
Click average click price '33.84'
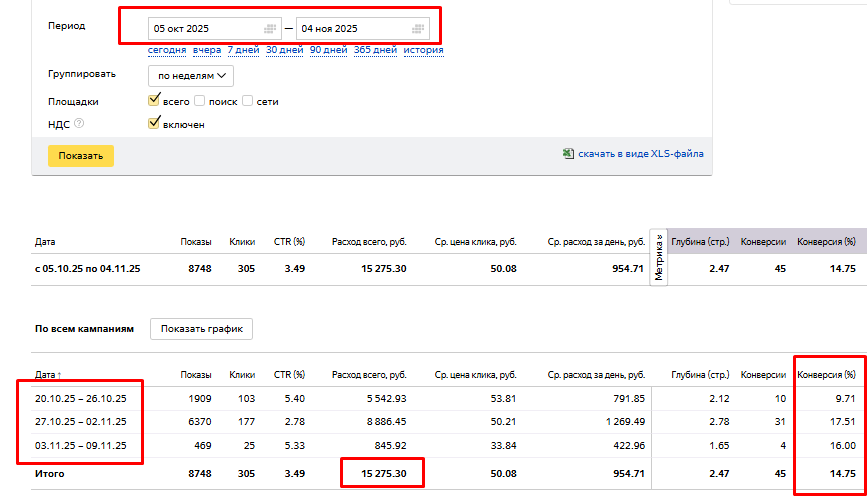(503, 446)
